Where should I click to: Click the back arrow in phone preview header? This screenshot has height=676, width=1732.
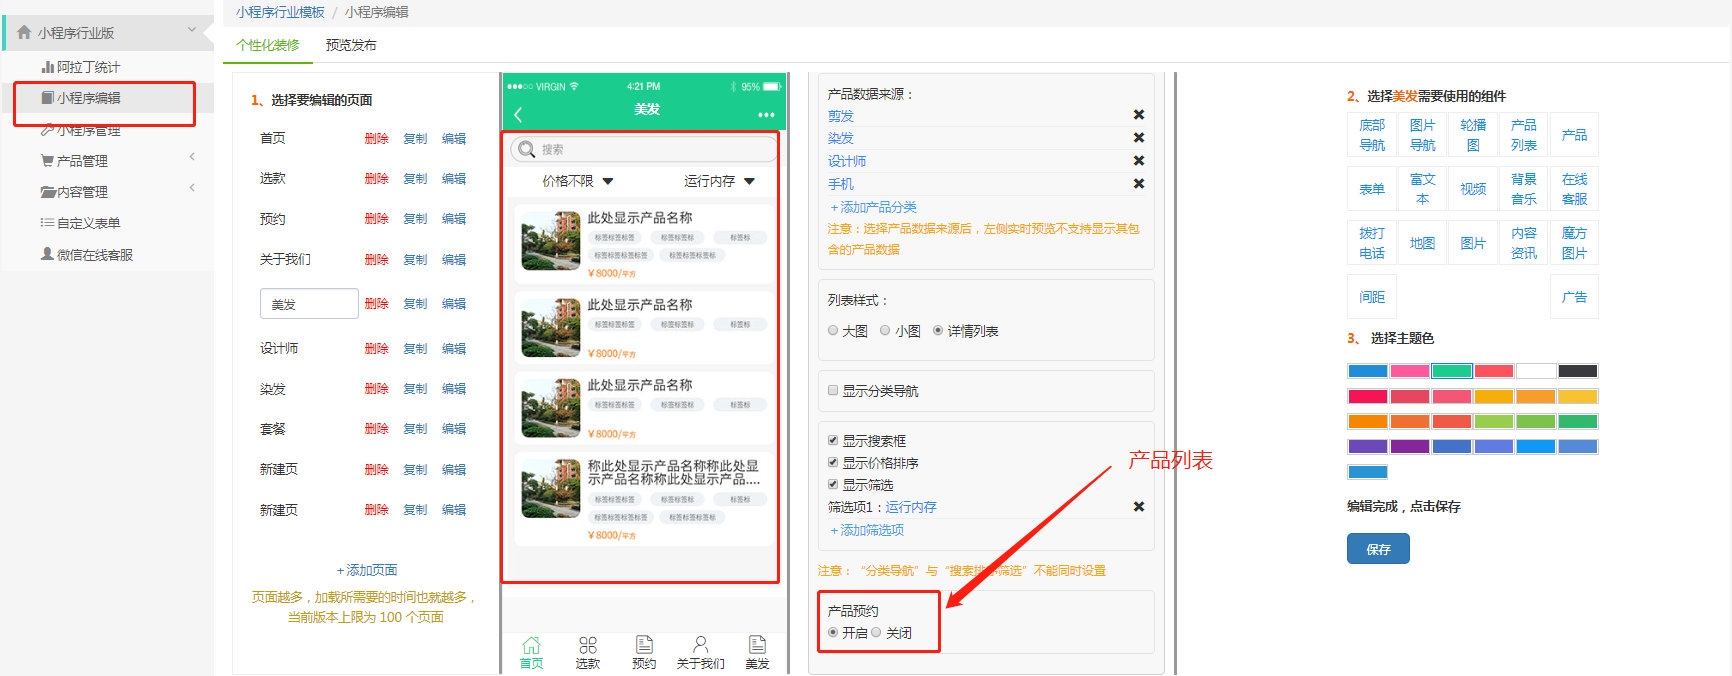coord(518,115)
